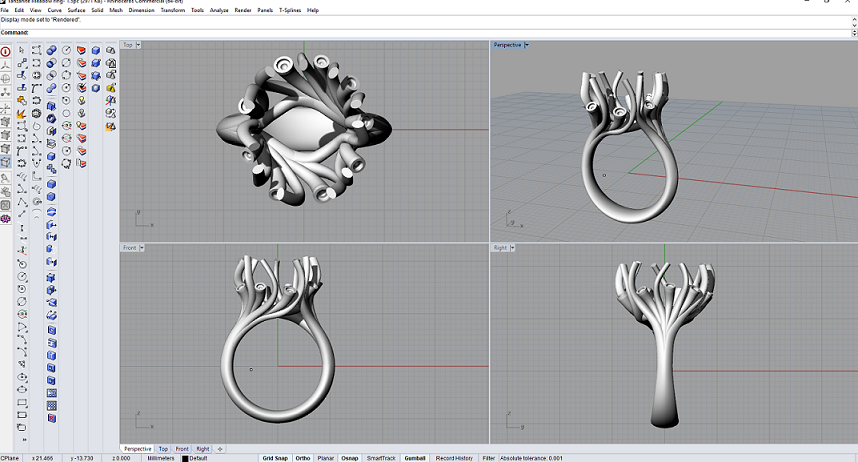Screen dimensions: 858x462
Task: Expand the toolbar overflow chevron
Action: coord(24,440)
